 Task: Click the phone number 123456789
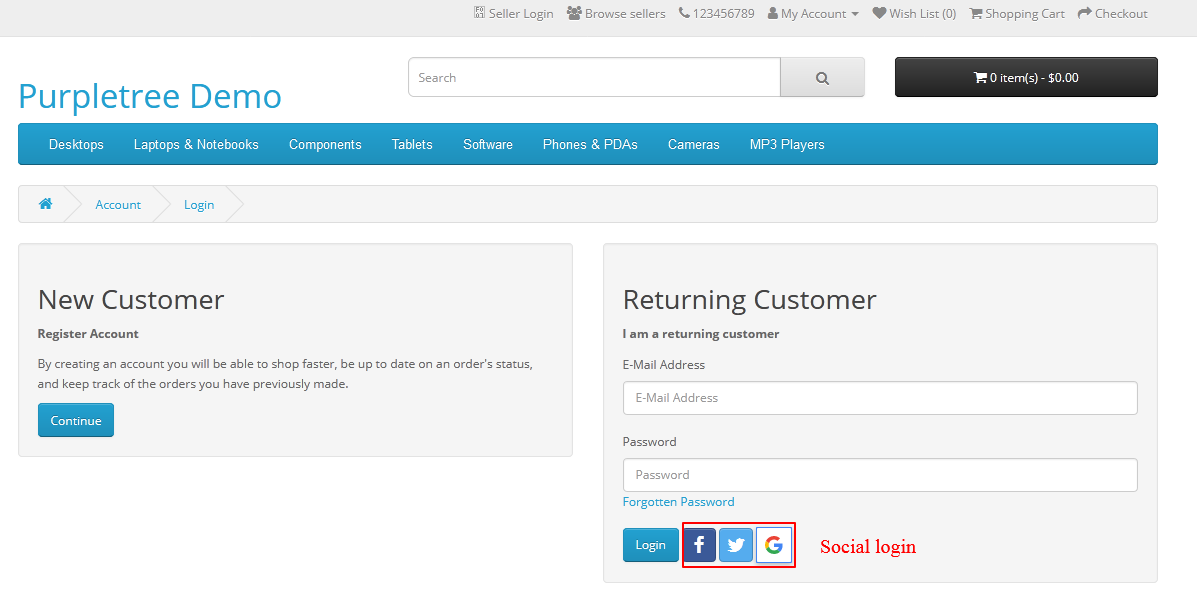716,14
